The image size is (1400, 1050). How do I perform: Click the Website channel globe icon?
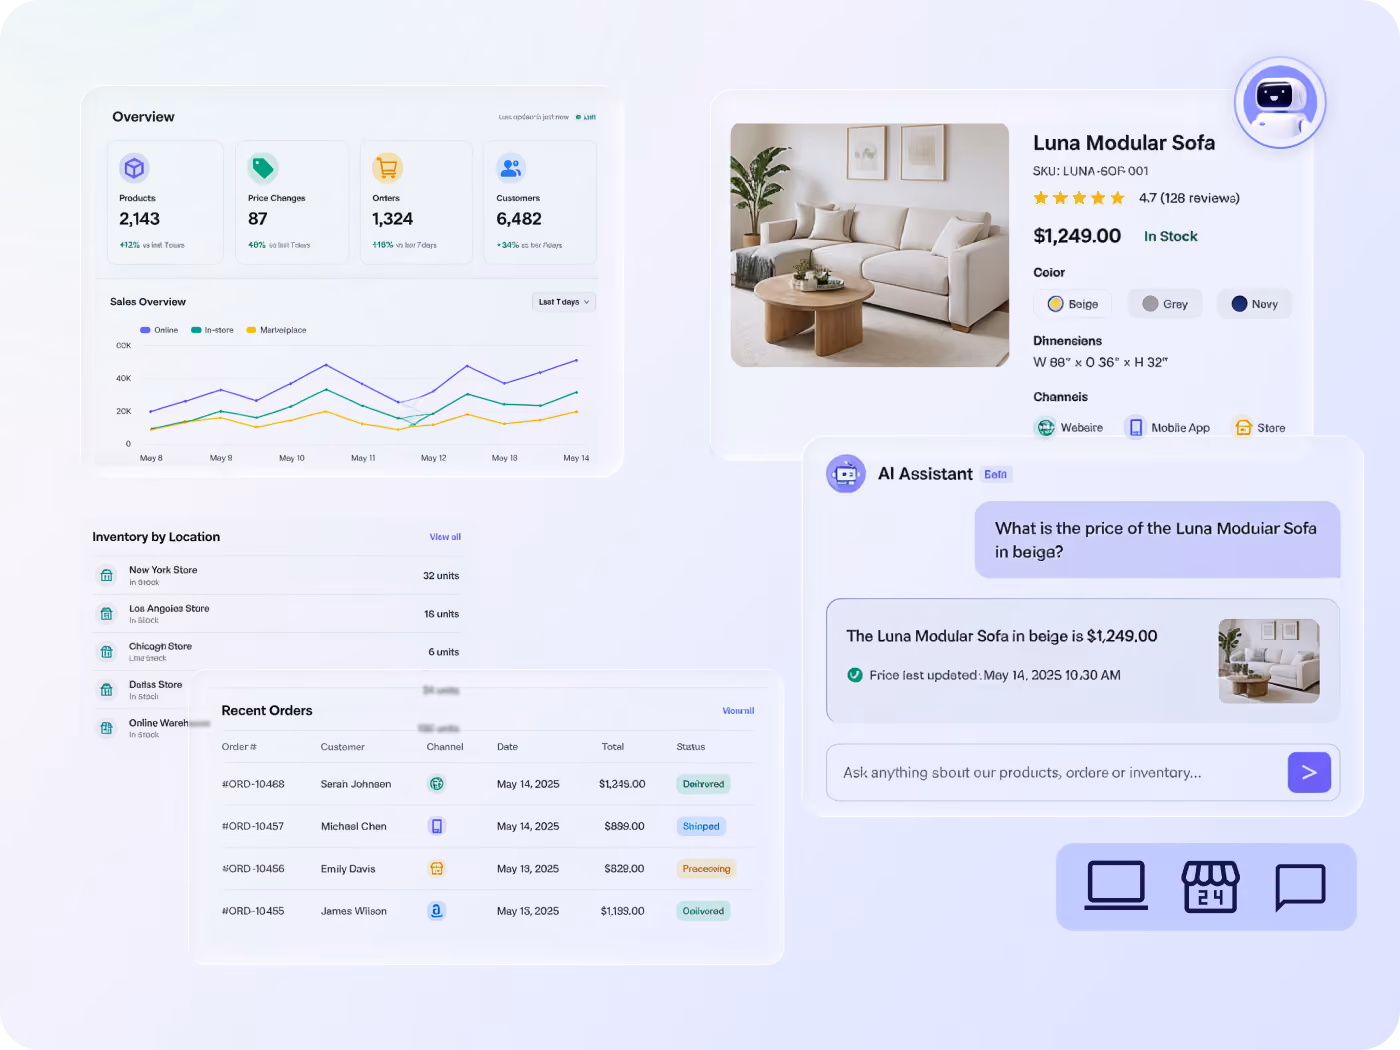coord(1045,427)
